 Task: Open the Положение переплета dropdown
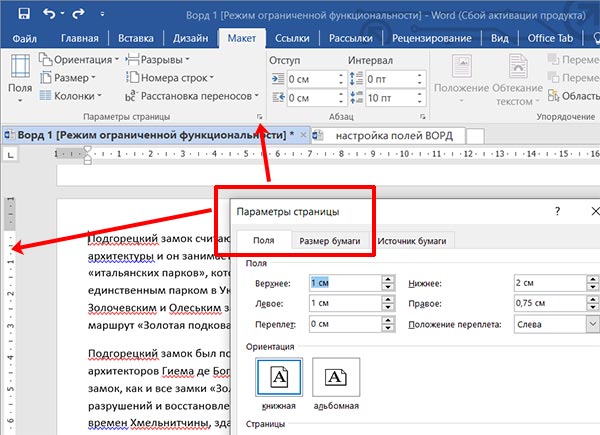pyautogui.click(x=592, y=324)
